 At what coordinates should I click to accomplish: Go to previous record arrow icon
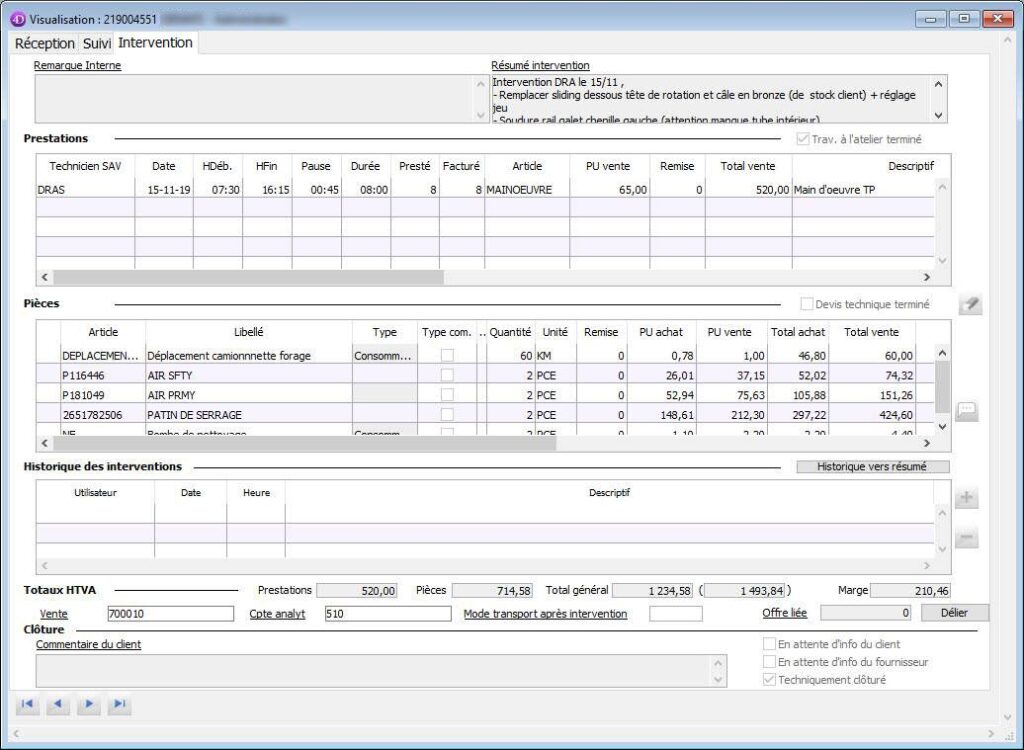click(x=58, y=704)
